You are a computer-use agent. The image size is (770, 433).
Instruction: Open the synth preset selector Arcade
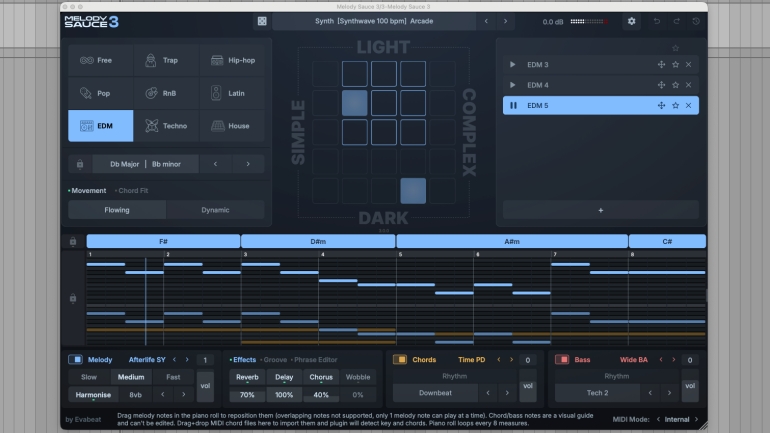coord(372,21)
